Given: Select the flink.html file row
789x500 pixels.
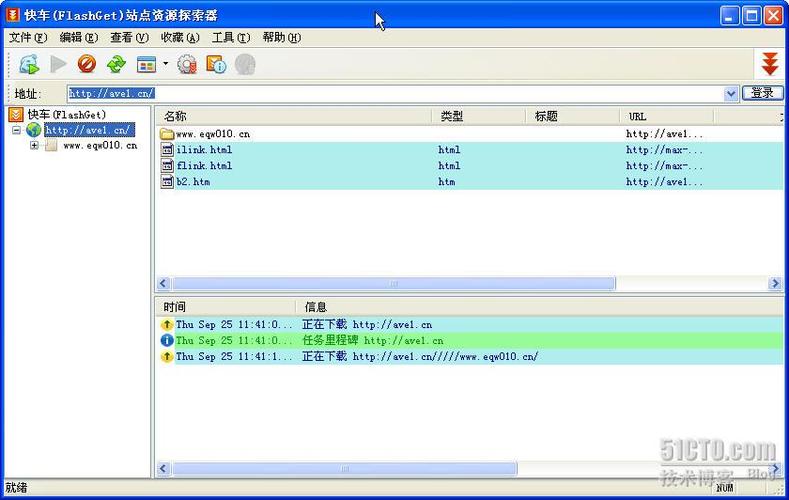Looking at the screenshot, I should point(469,165).
